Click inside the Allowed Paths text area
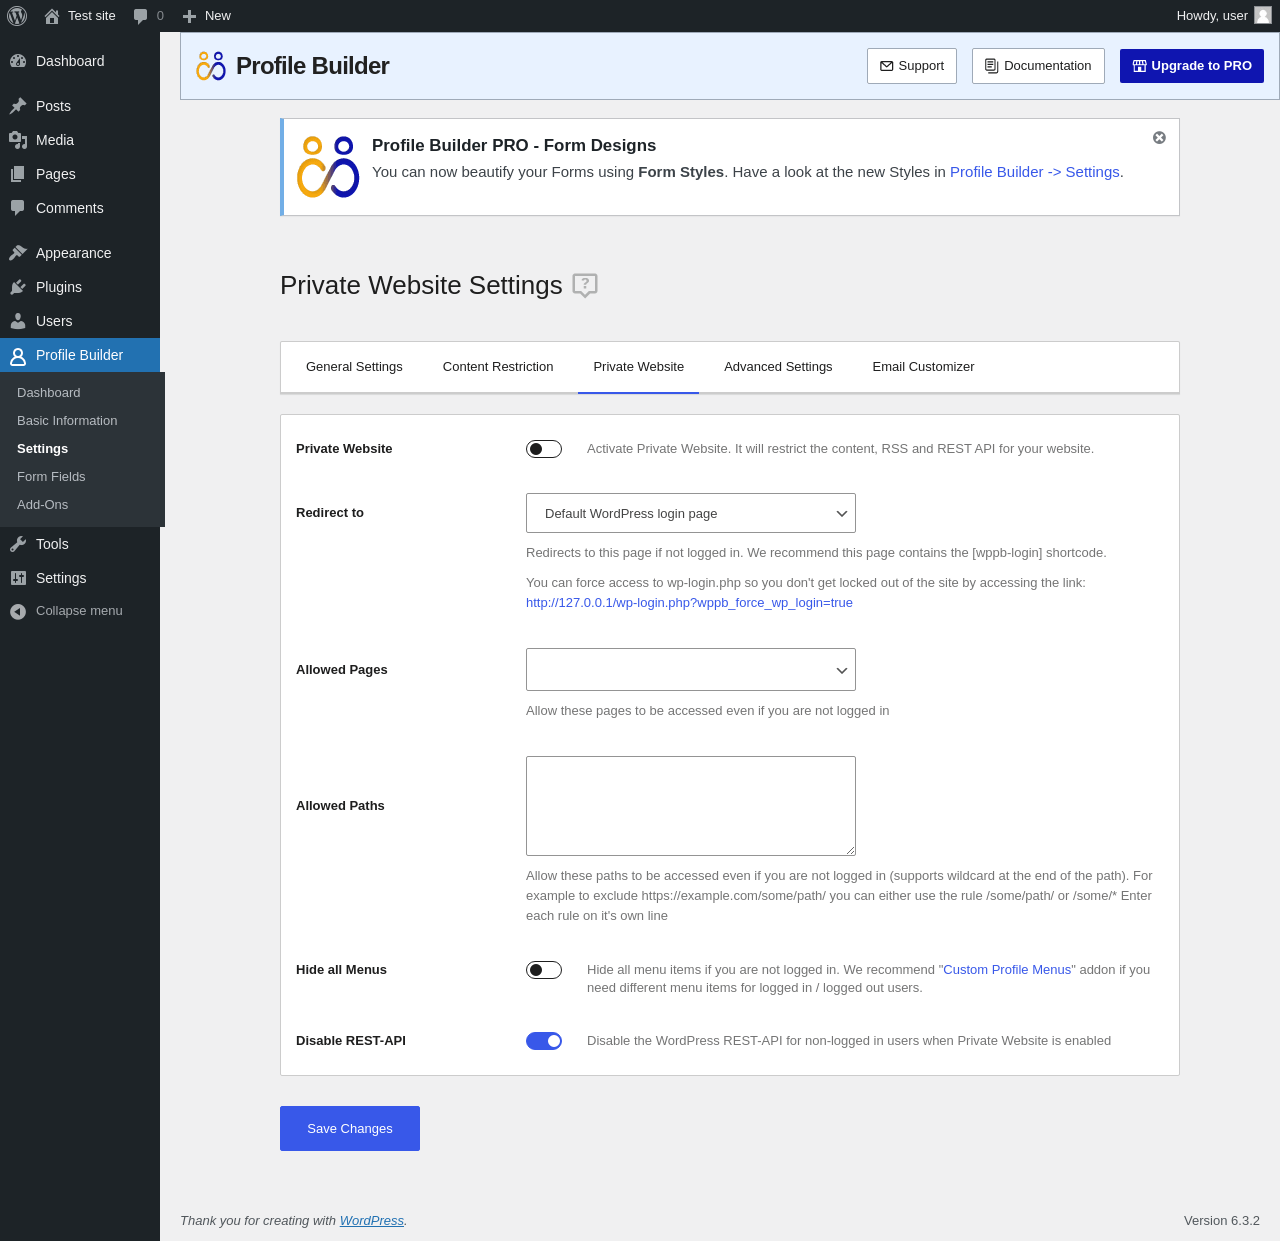Viewport: 1280px width, 1241px height. 691,806
